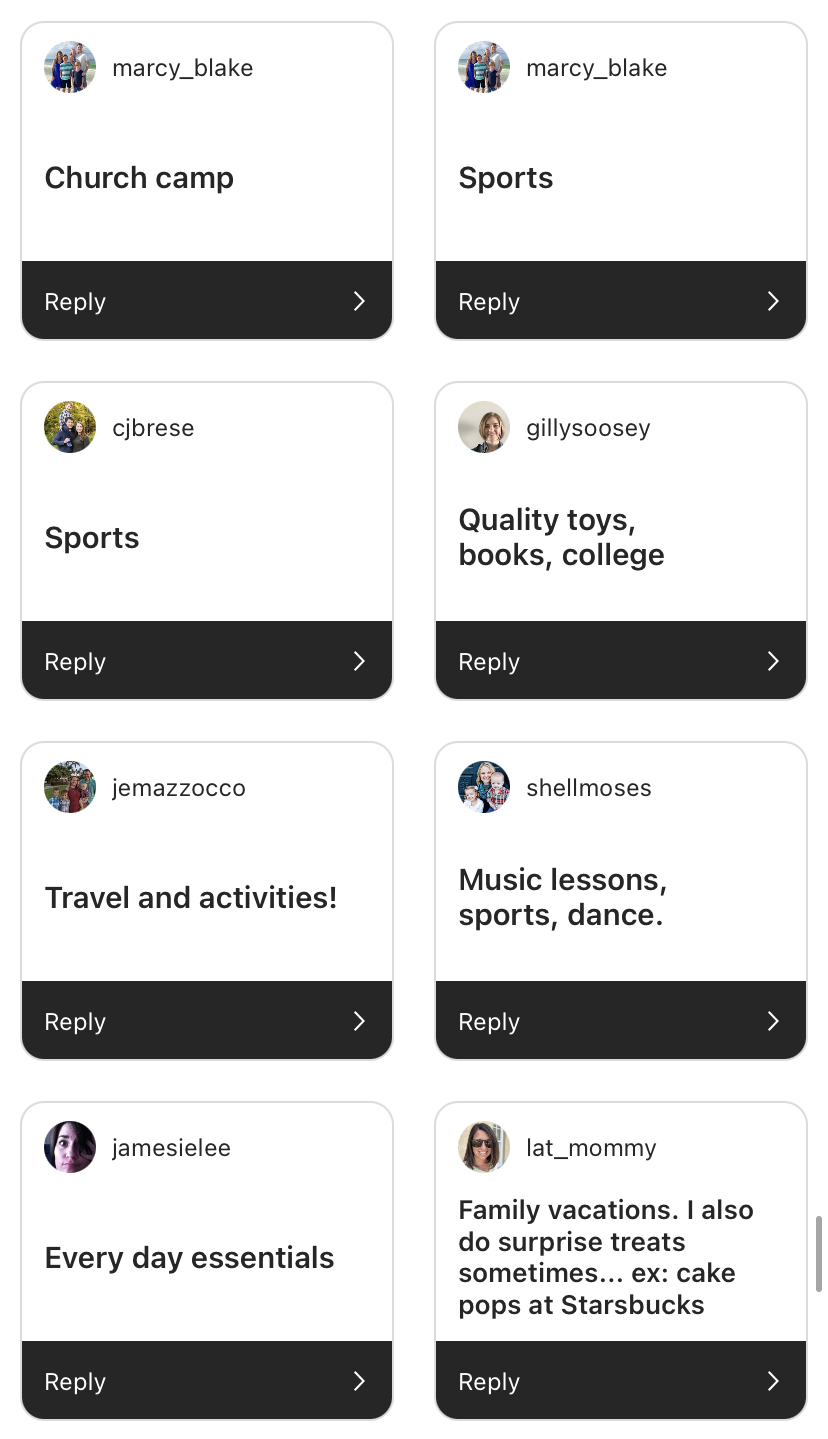
Task: View cjbrese profile picture
Action: click(70, 427)
